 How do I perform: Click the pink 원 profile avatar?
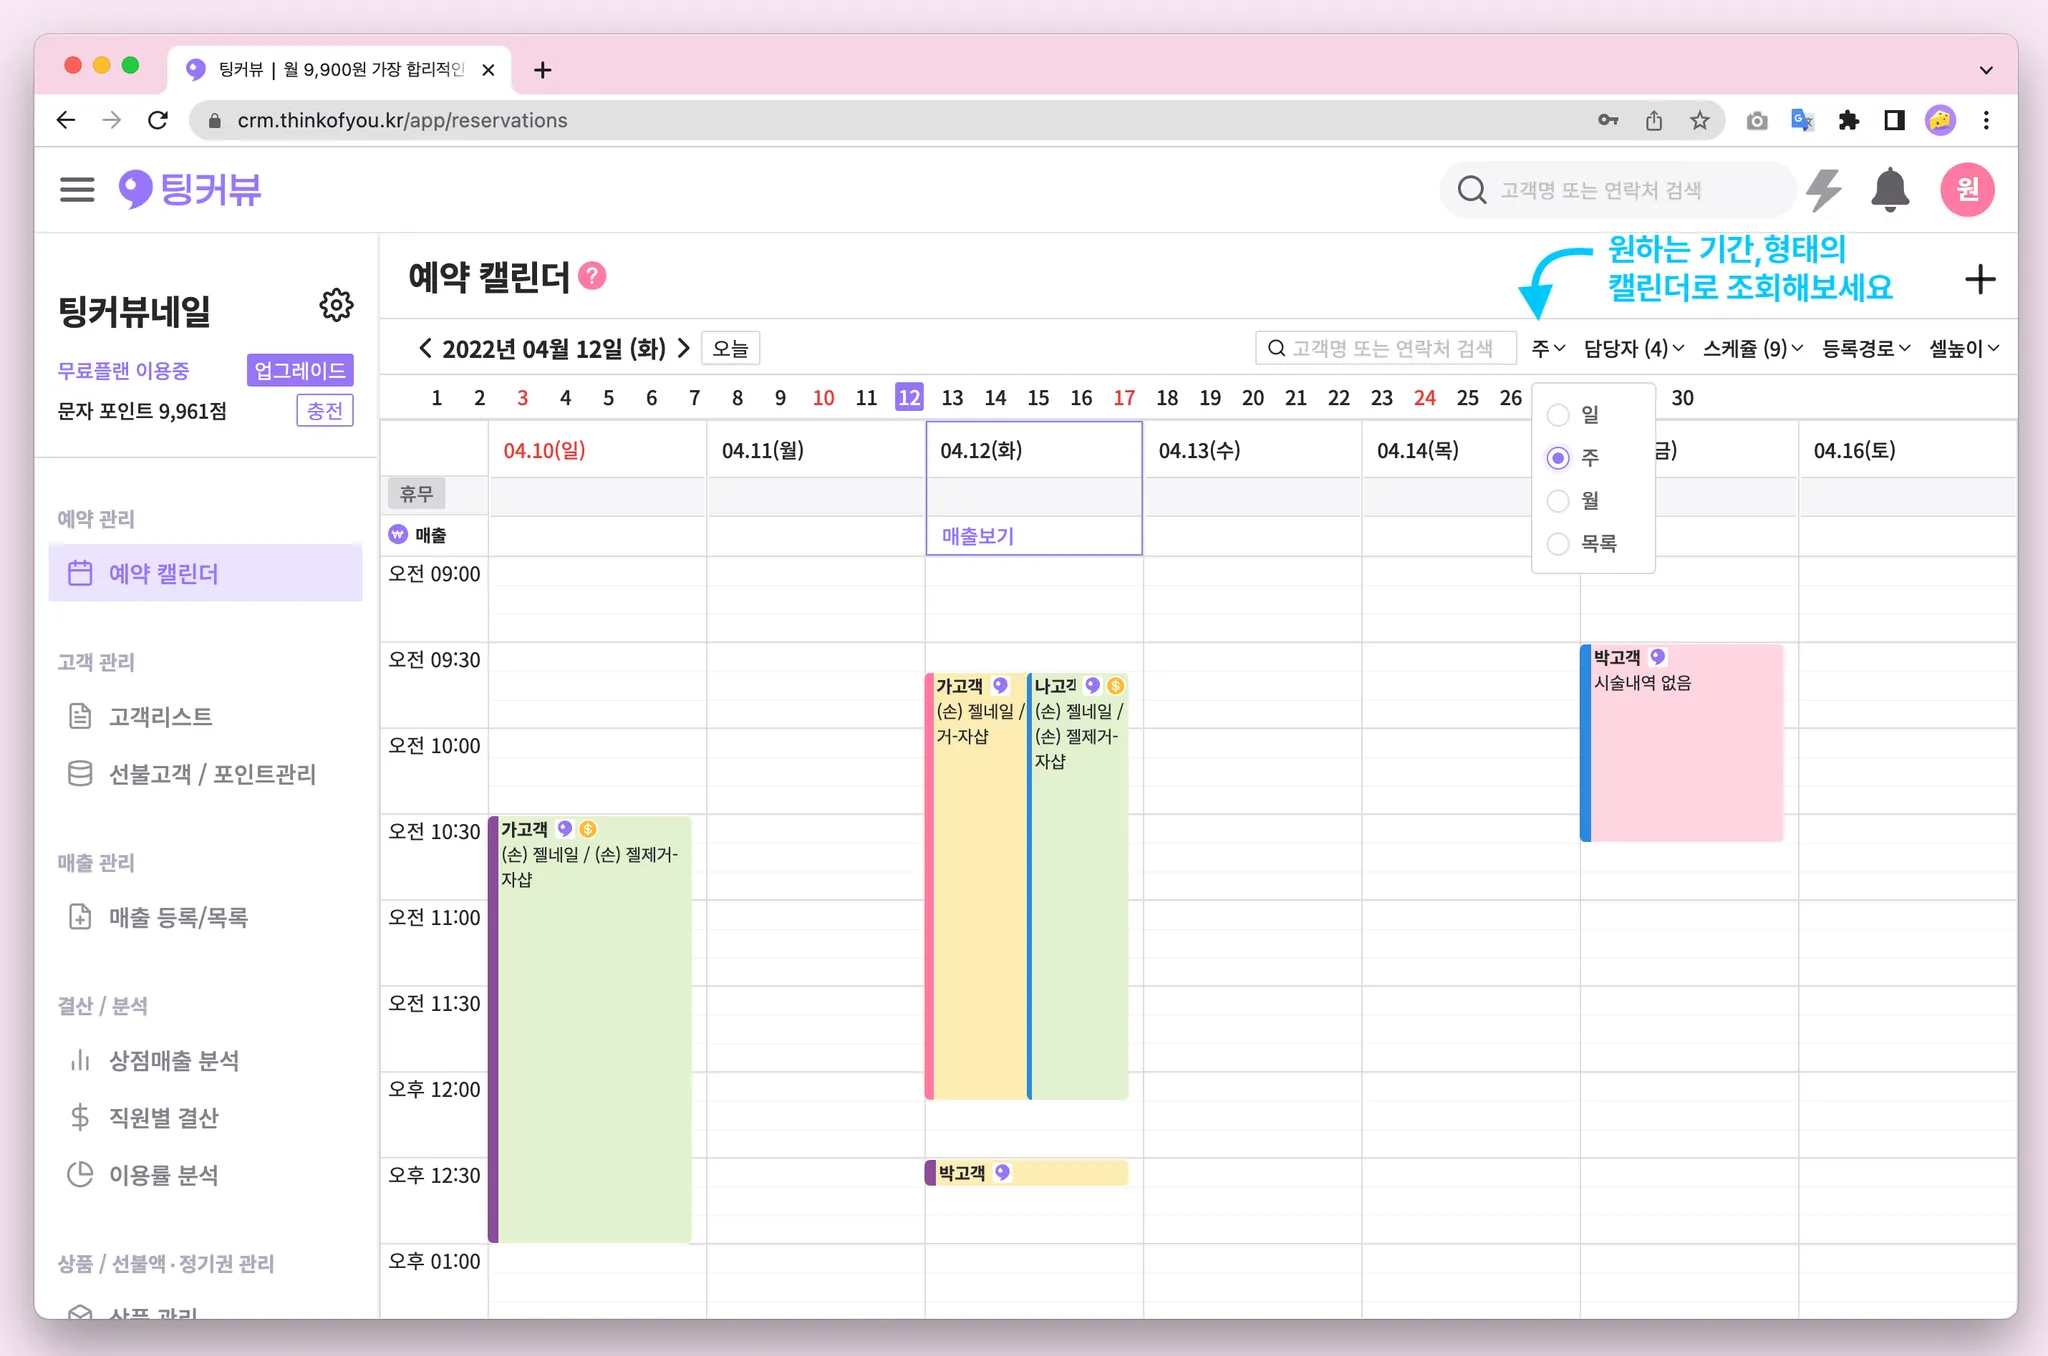click(1966, 189)
